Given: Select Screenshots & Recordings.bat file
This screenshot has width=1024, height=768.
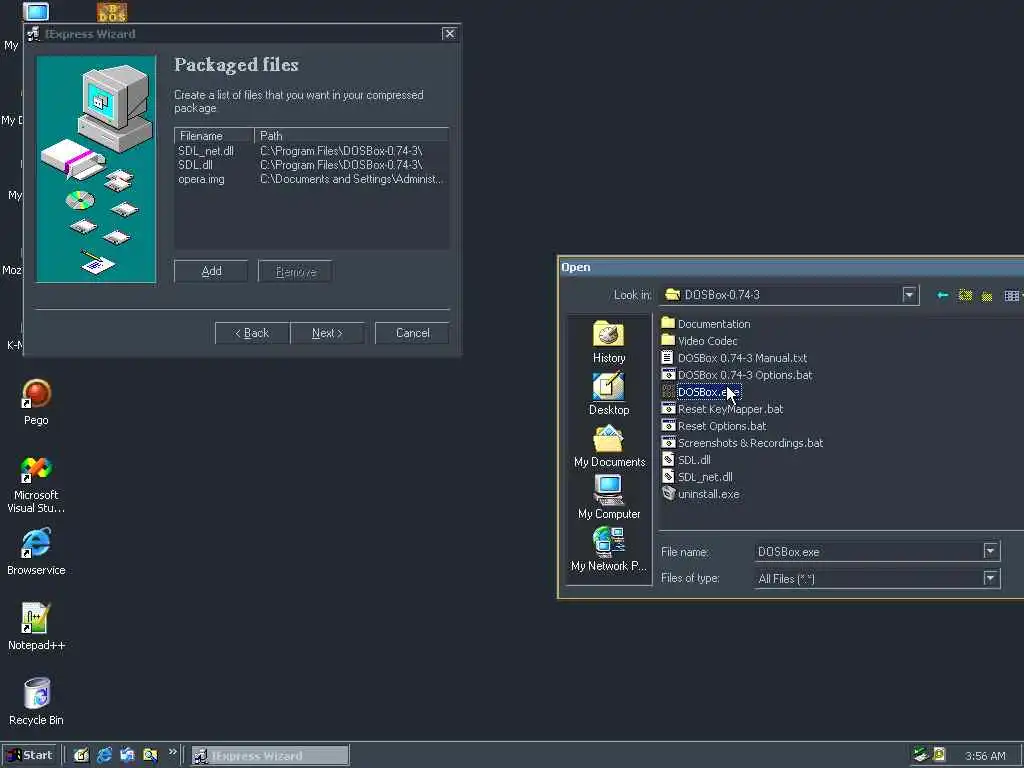Looking at the screenshot, I should click(x=742, y=443).
